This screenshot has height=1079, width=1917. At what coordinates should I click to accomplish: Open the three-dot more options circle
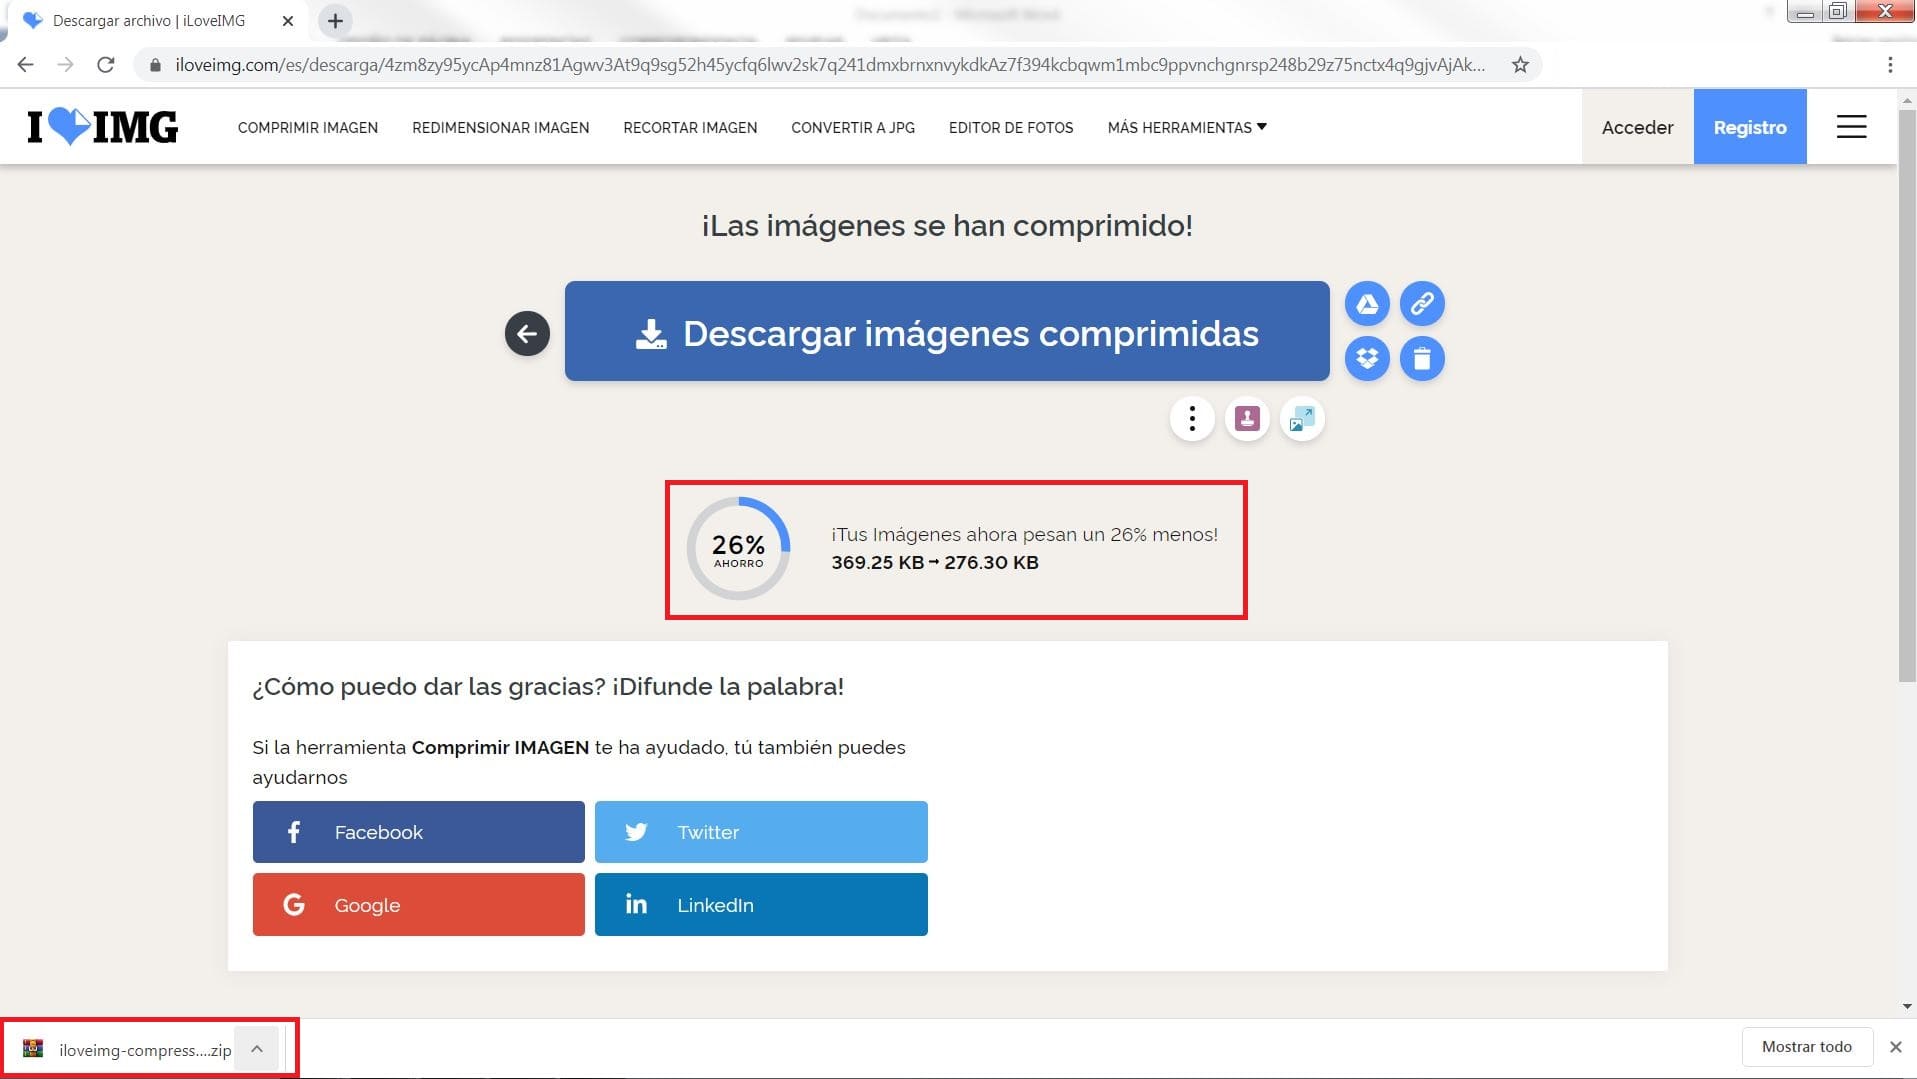1192,418
